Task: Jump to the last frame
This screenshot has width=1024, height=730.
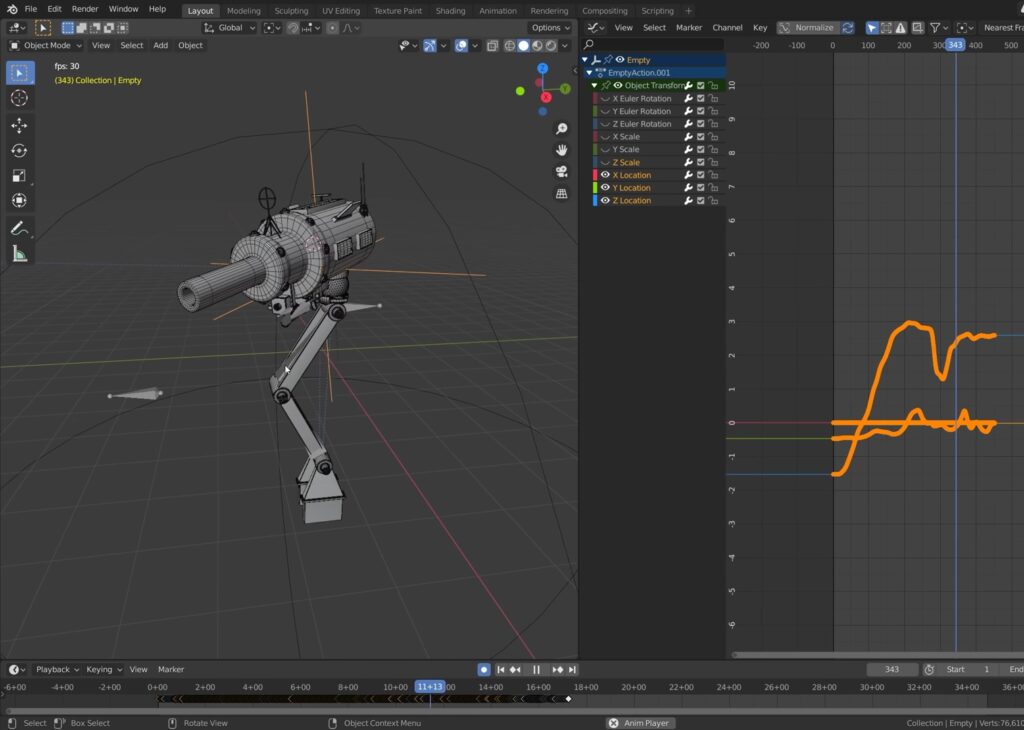Action: click(572, 669)
